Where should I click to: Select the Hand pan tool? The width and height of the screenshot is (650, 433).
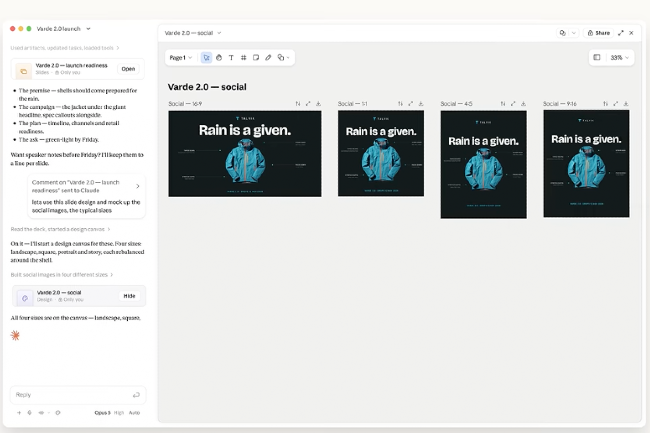click(x=219, y=58)
